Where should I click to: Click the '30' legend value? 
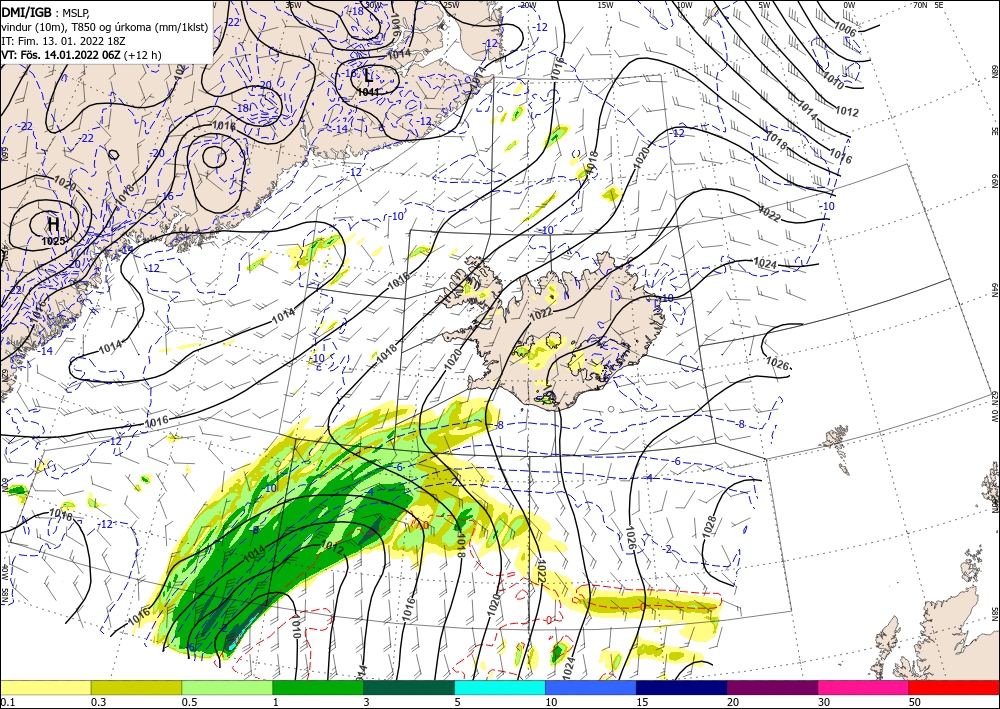tap(824, 702)
